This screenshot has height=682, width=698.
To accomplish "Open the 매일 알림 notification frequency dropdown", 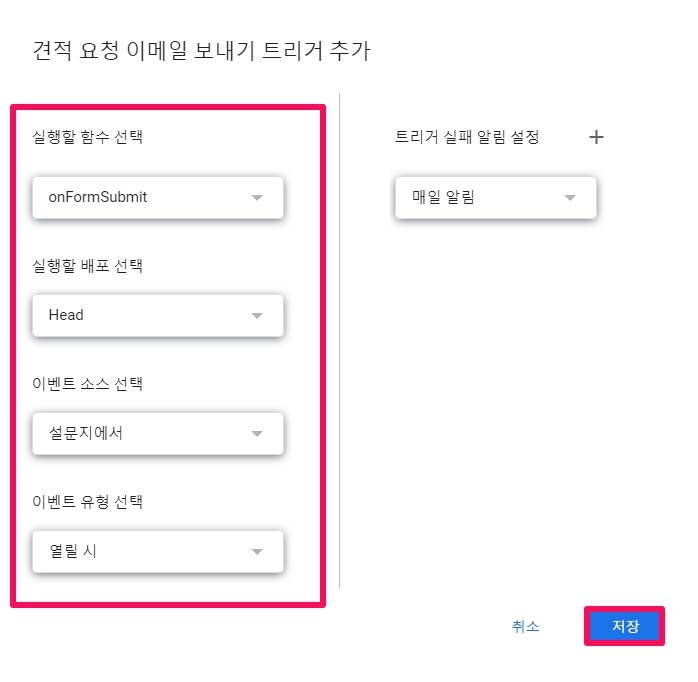I will (x=495, y=198).
